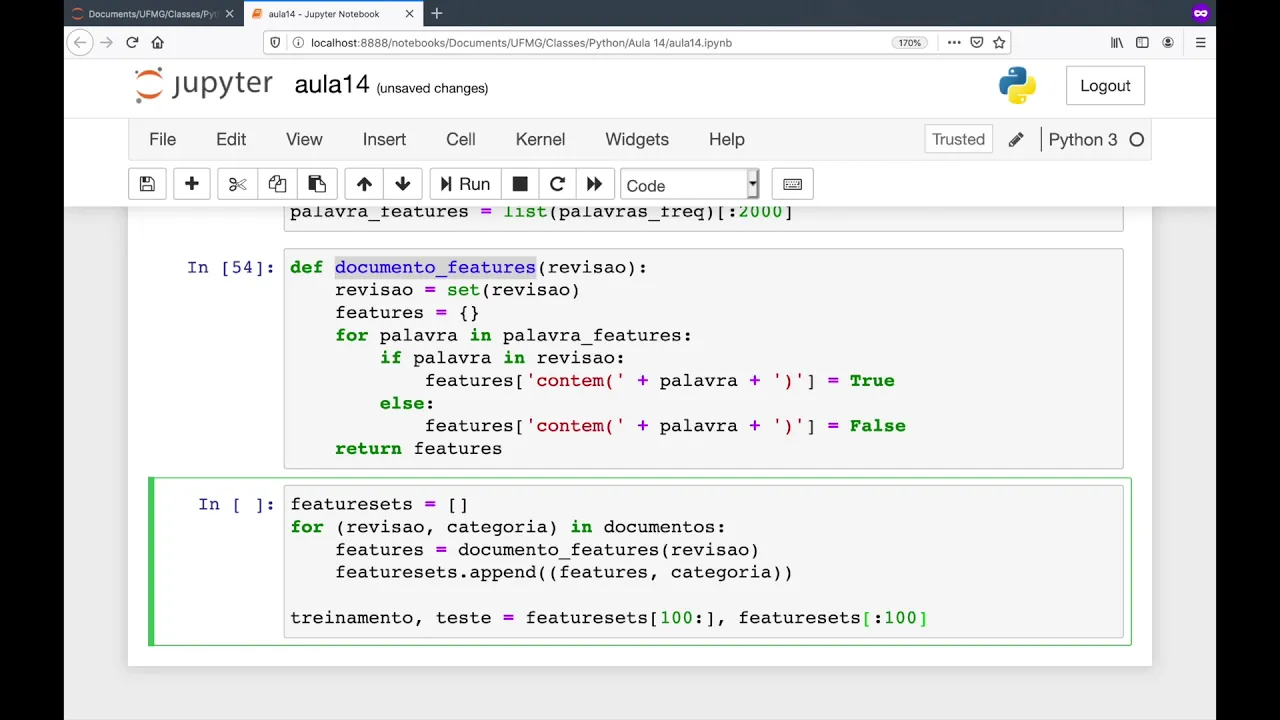Open the command palette keyboard icon
The width and height of the screenshot is (1280, 720).
pyautogui.click(x=792, y=184)
